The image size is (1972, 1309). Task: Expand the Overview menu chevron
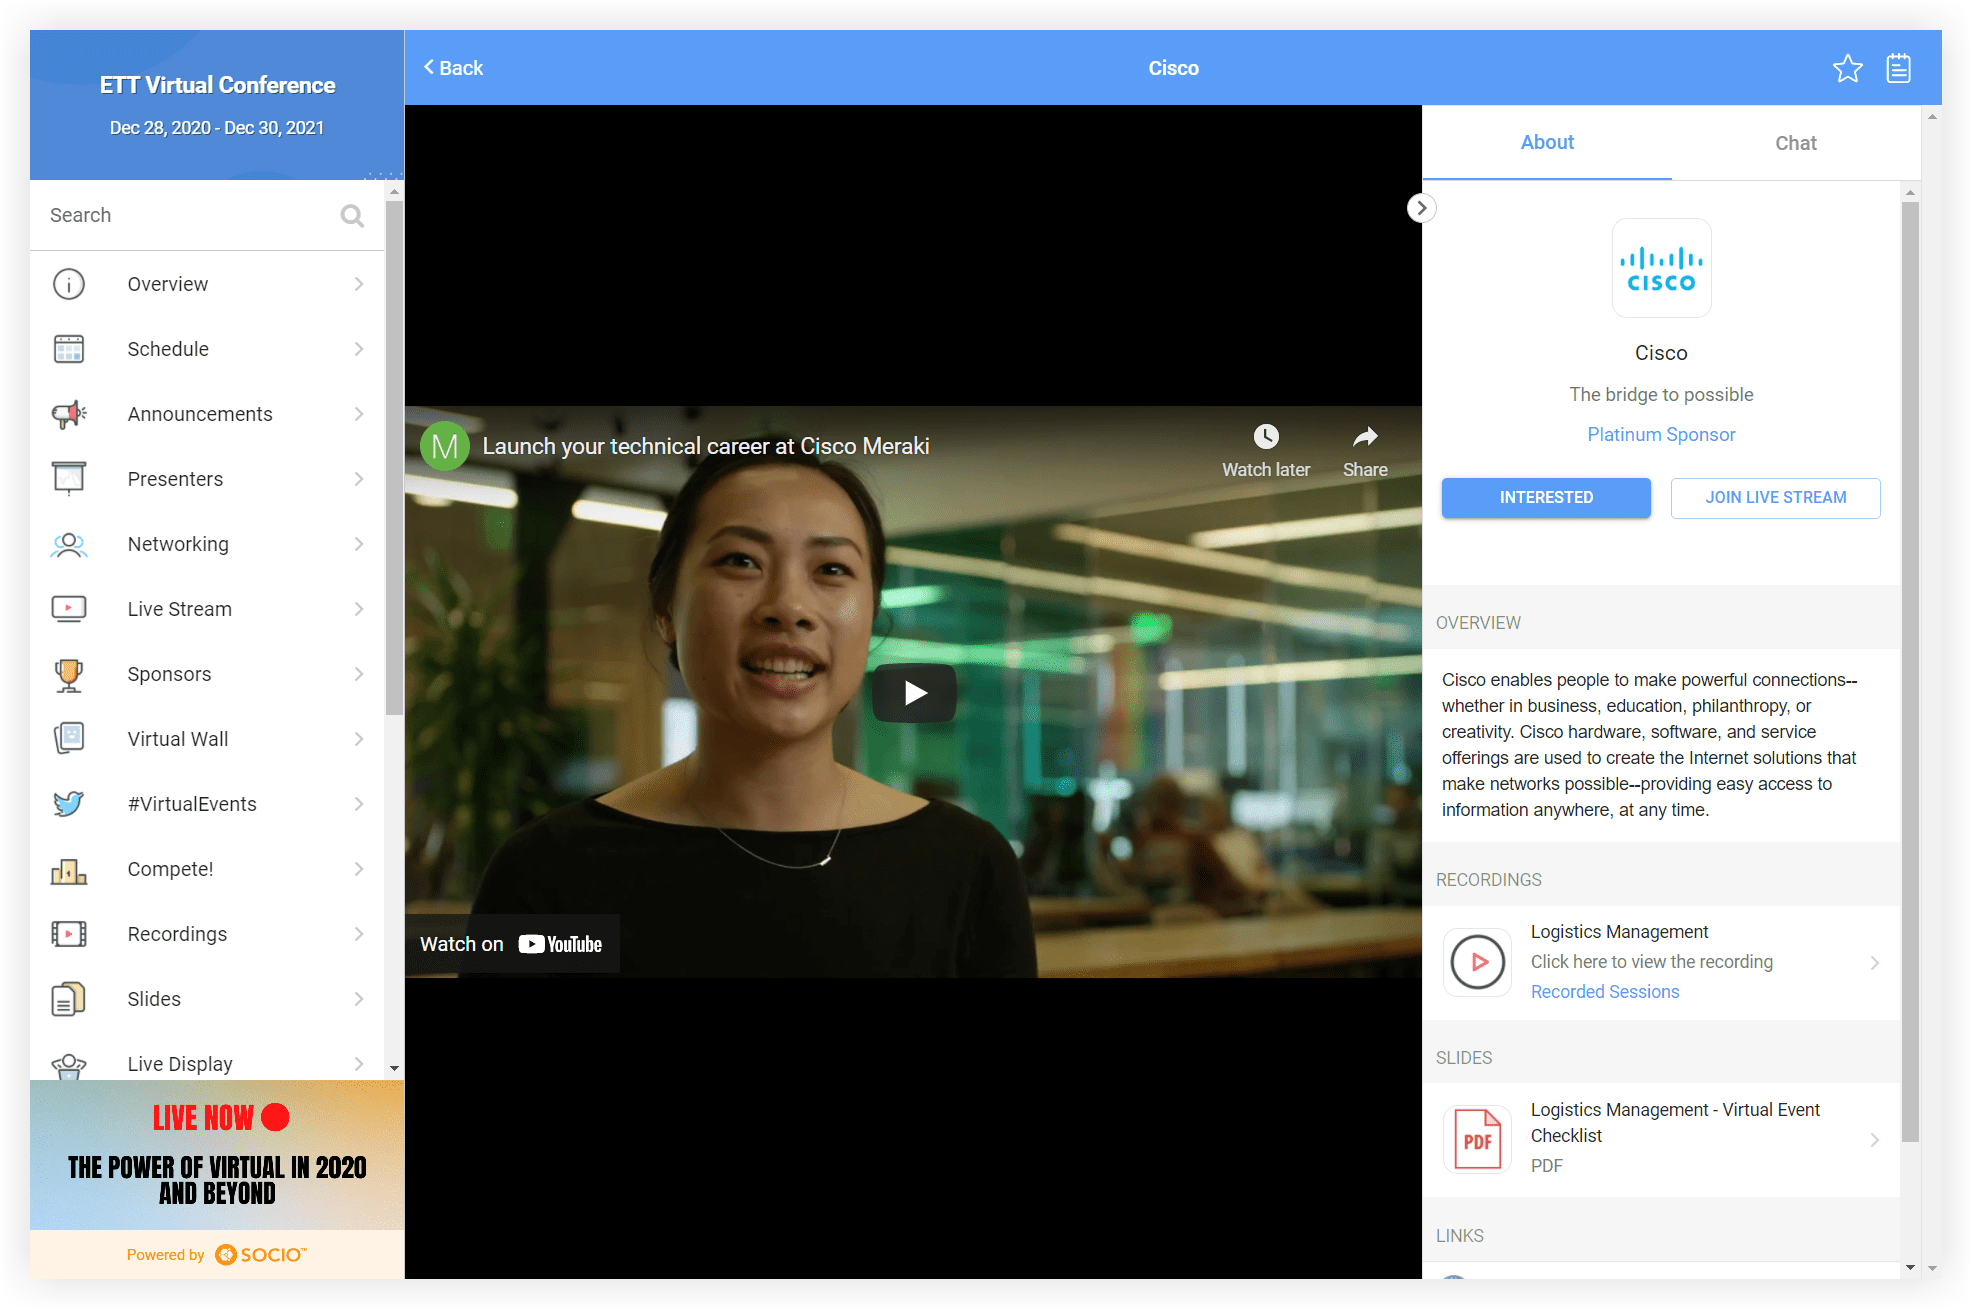click(359, 284)
